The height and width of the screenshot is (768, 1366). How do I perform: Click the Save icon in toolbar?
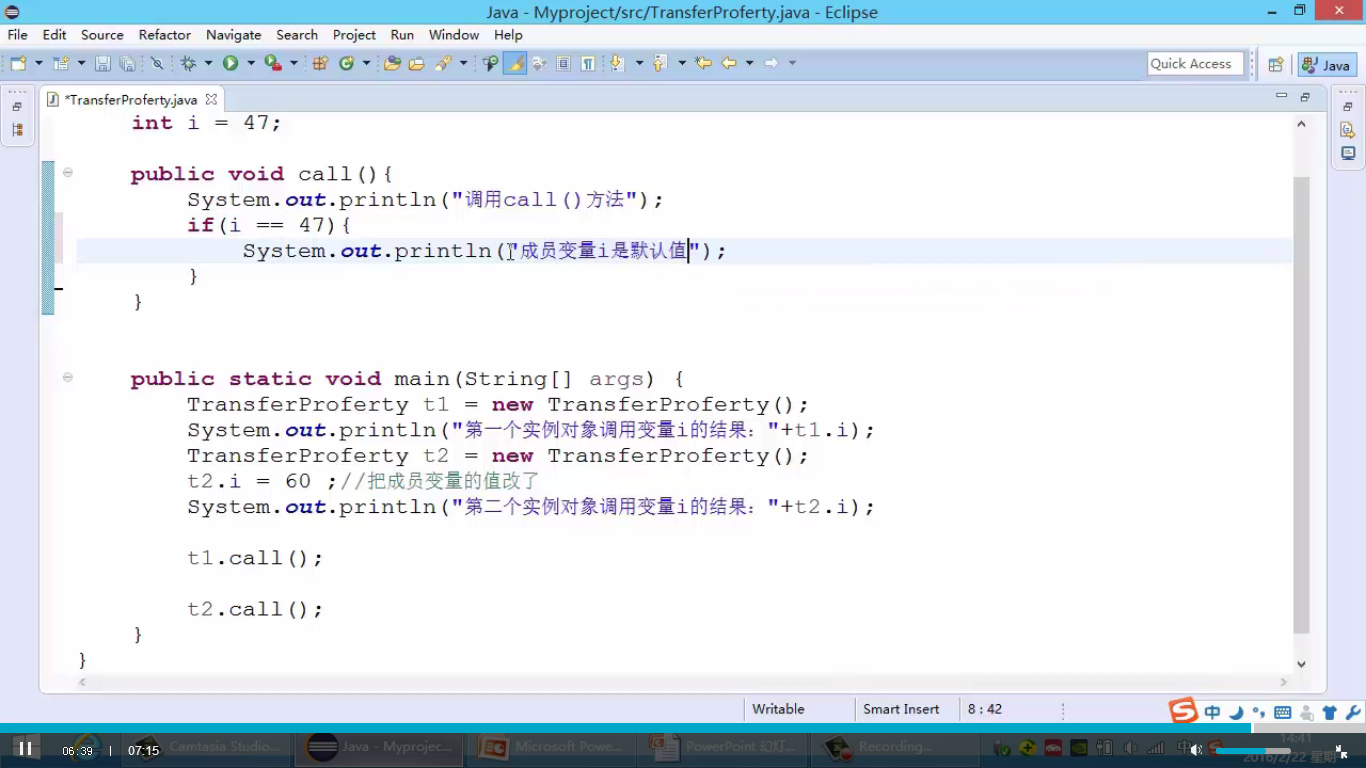point(103,63)
